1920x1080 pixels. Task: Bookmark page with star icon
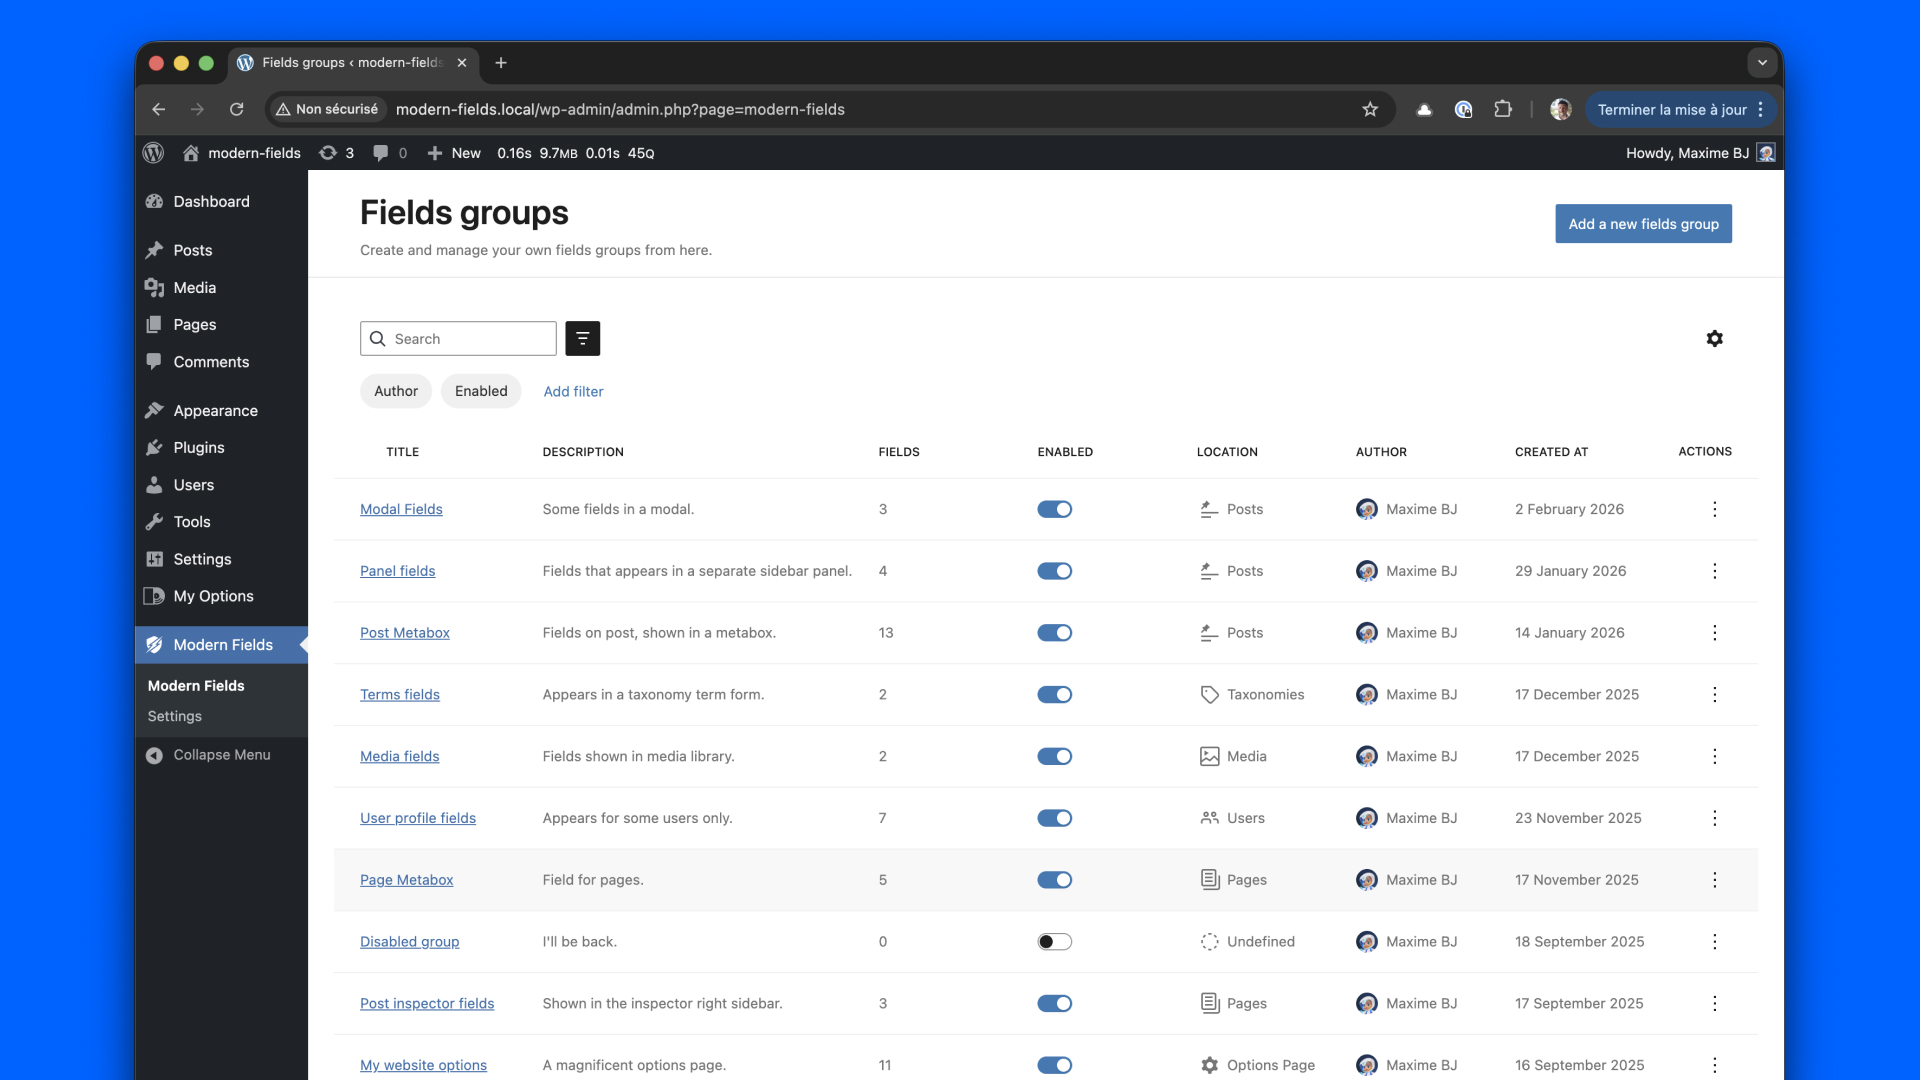coord(1370,110)
